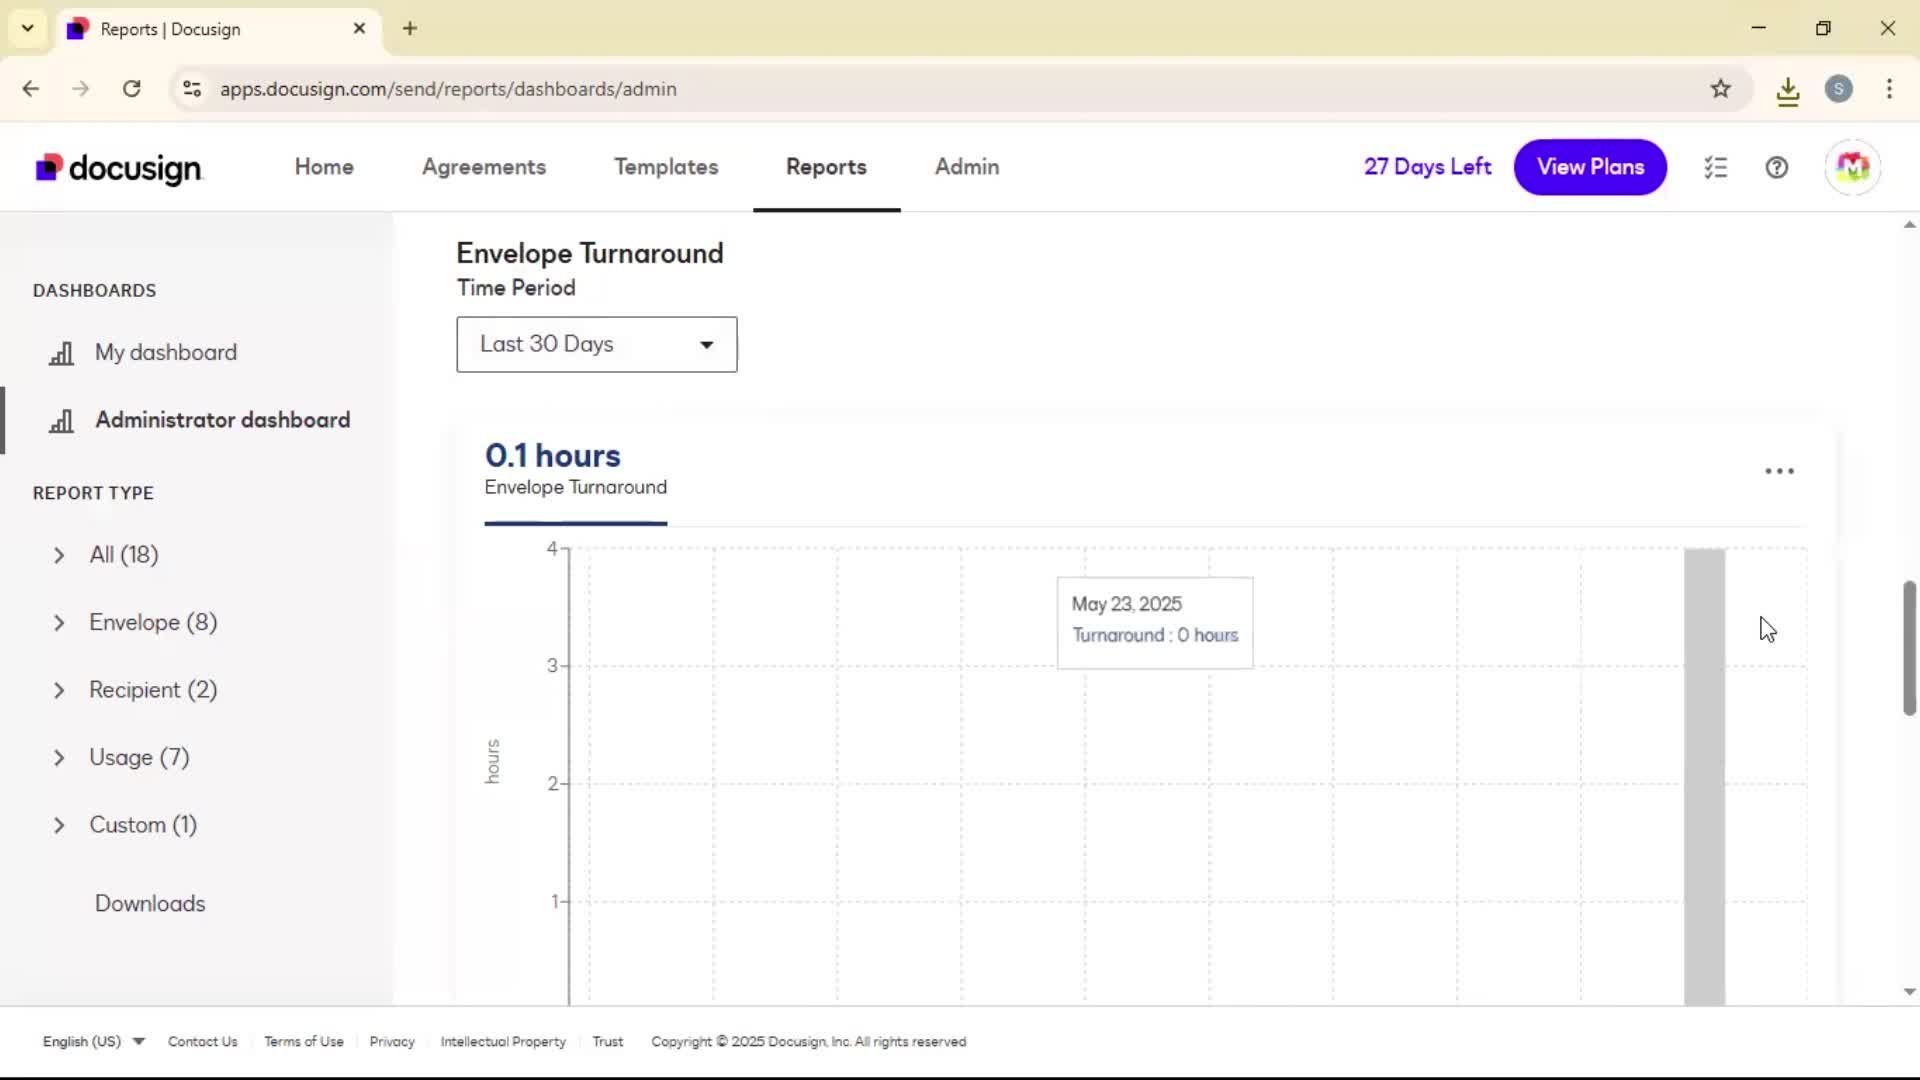Expand the All (18) report type

pos(59,556)
